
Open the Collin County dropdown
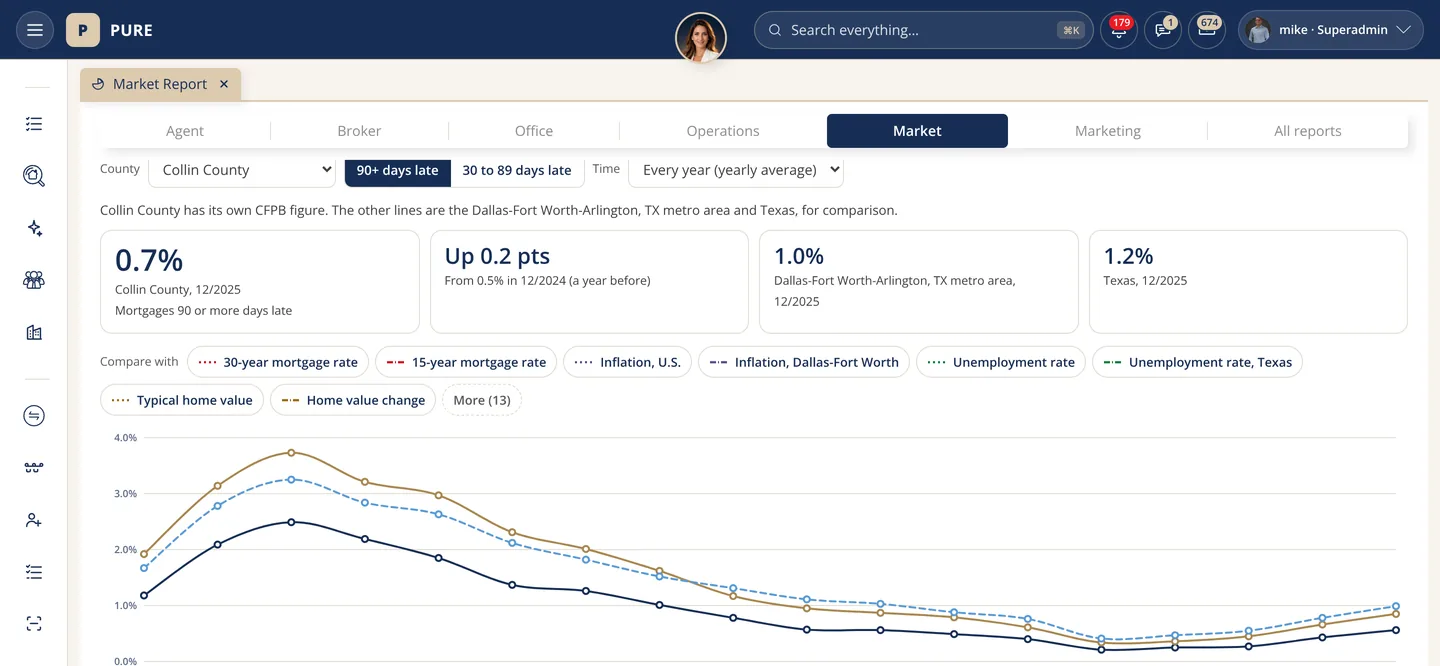[242, 170]
